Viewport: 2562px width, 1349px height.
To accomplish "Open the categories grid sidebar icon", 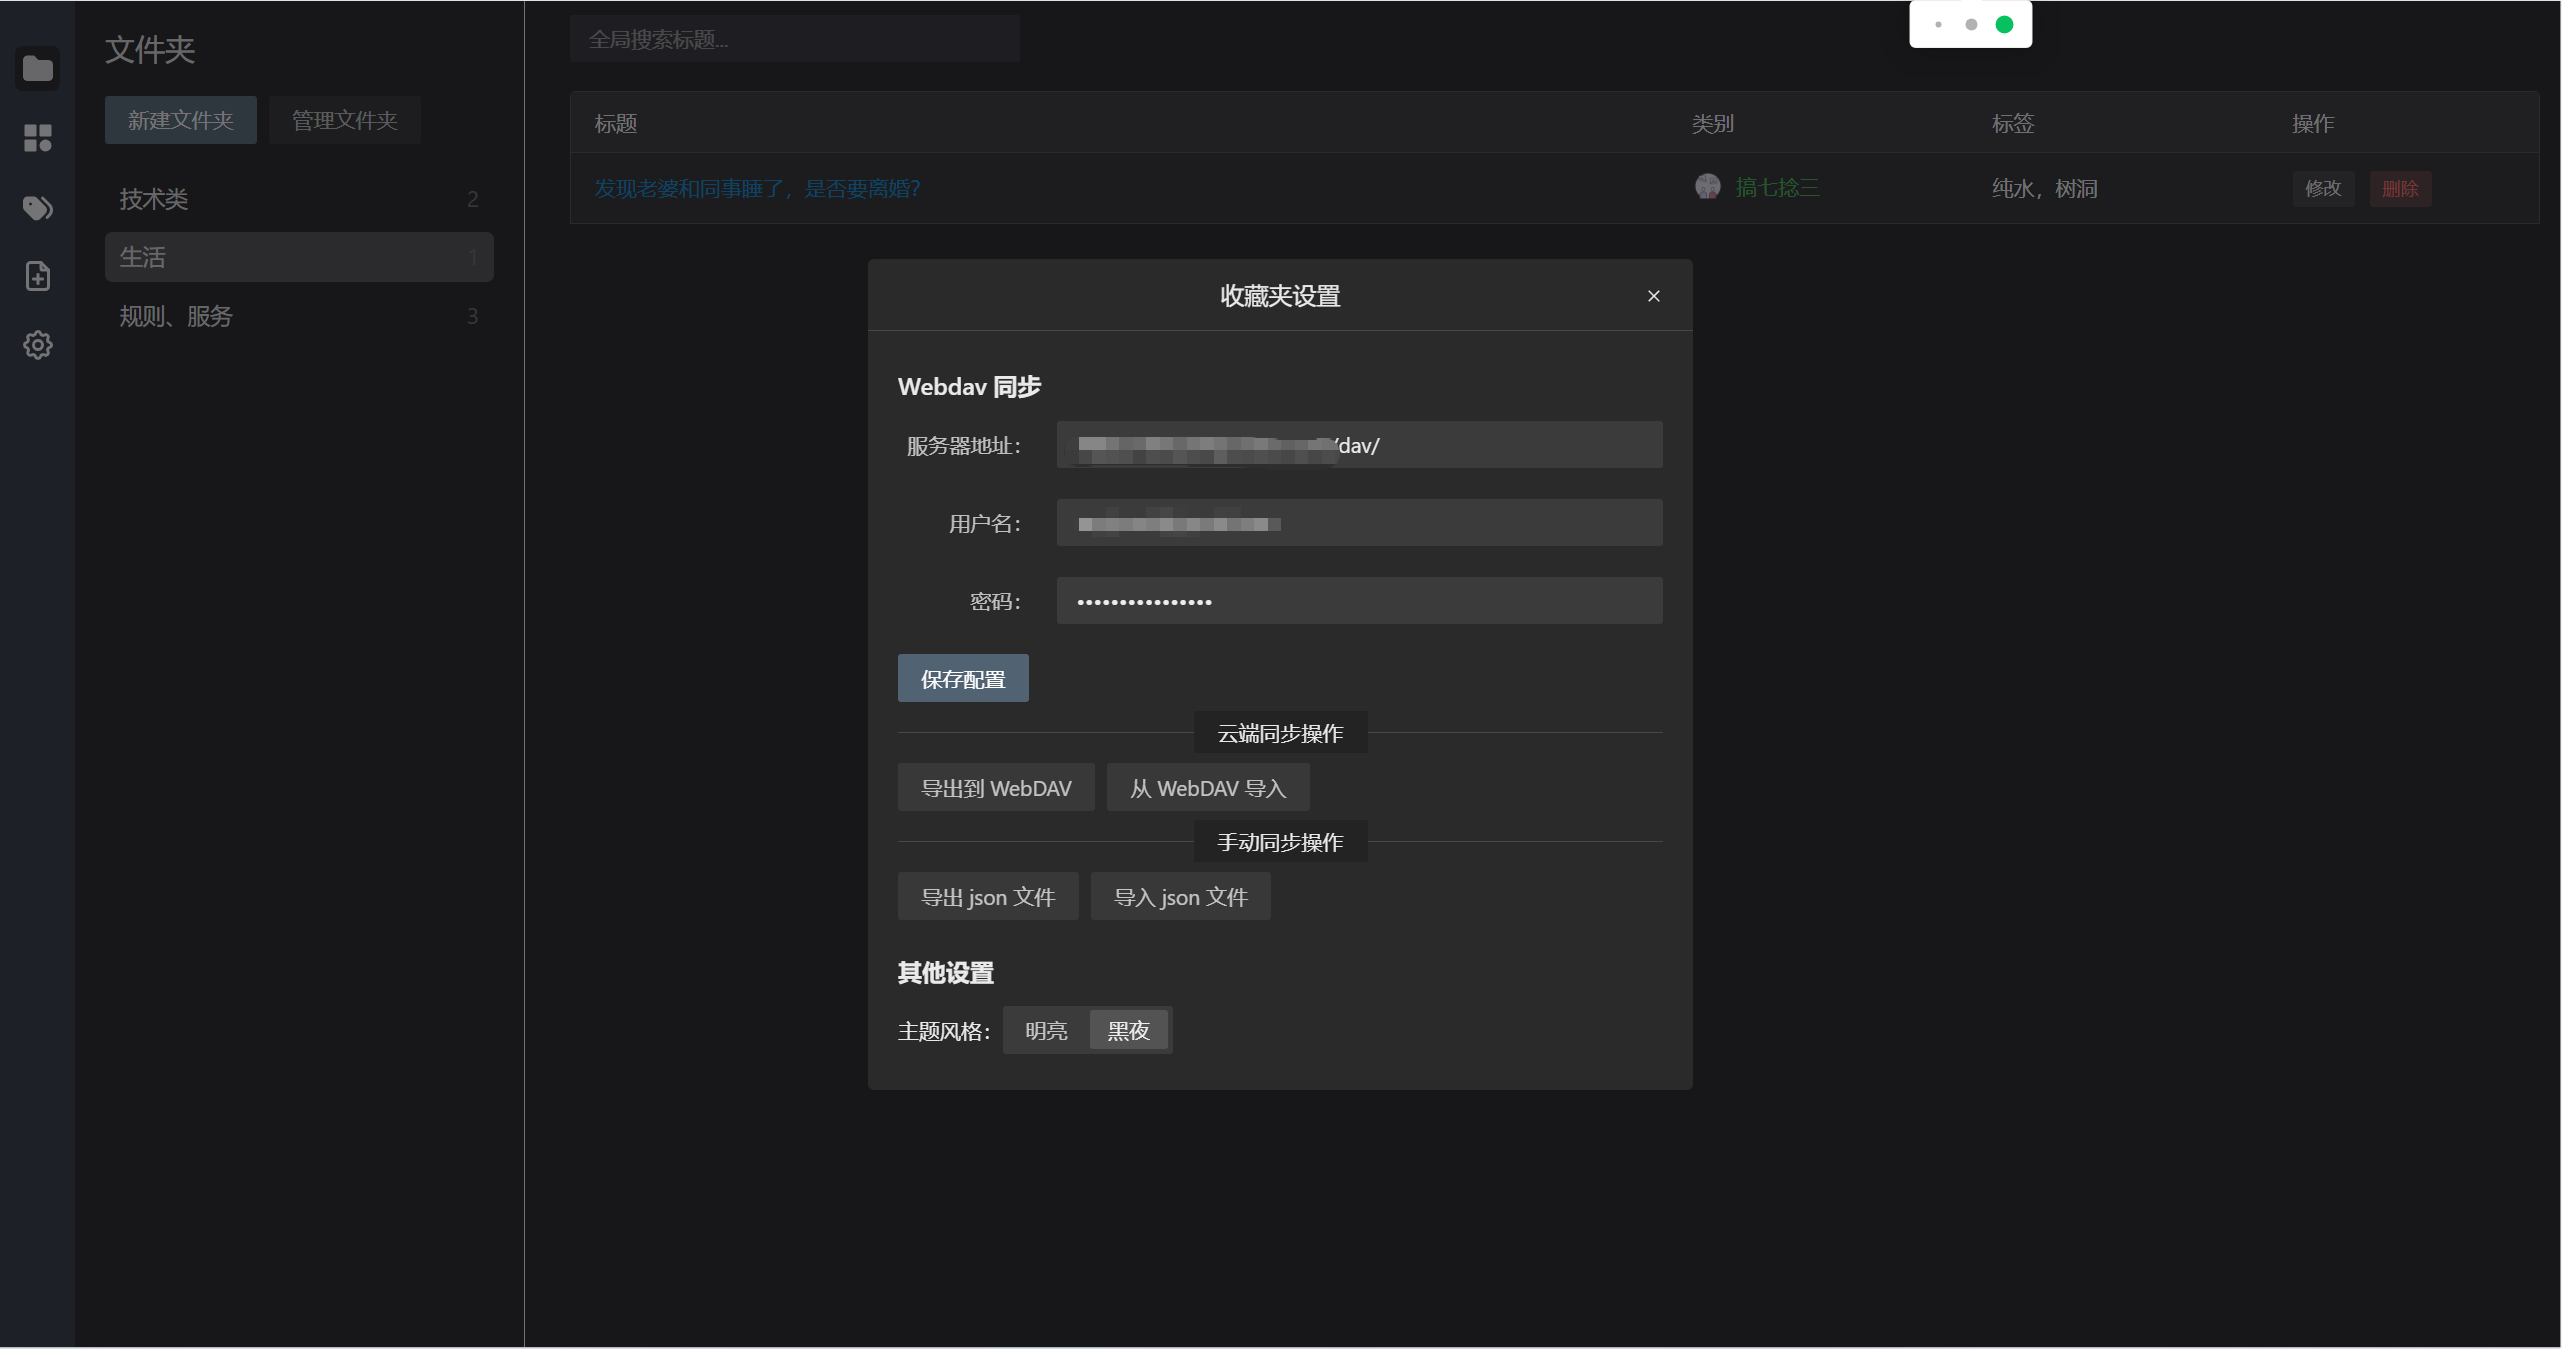I will 38,138.
